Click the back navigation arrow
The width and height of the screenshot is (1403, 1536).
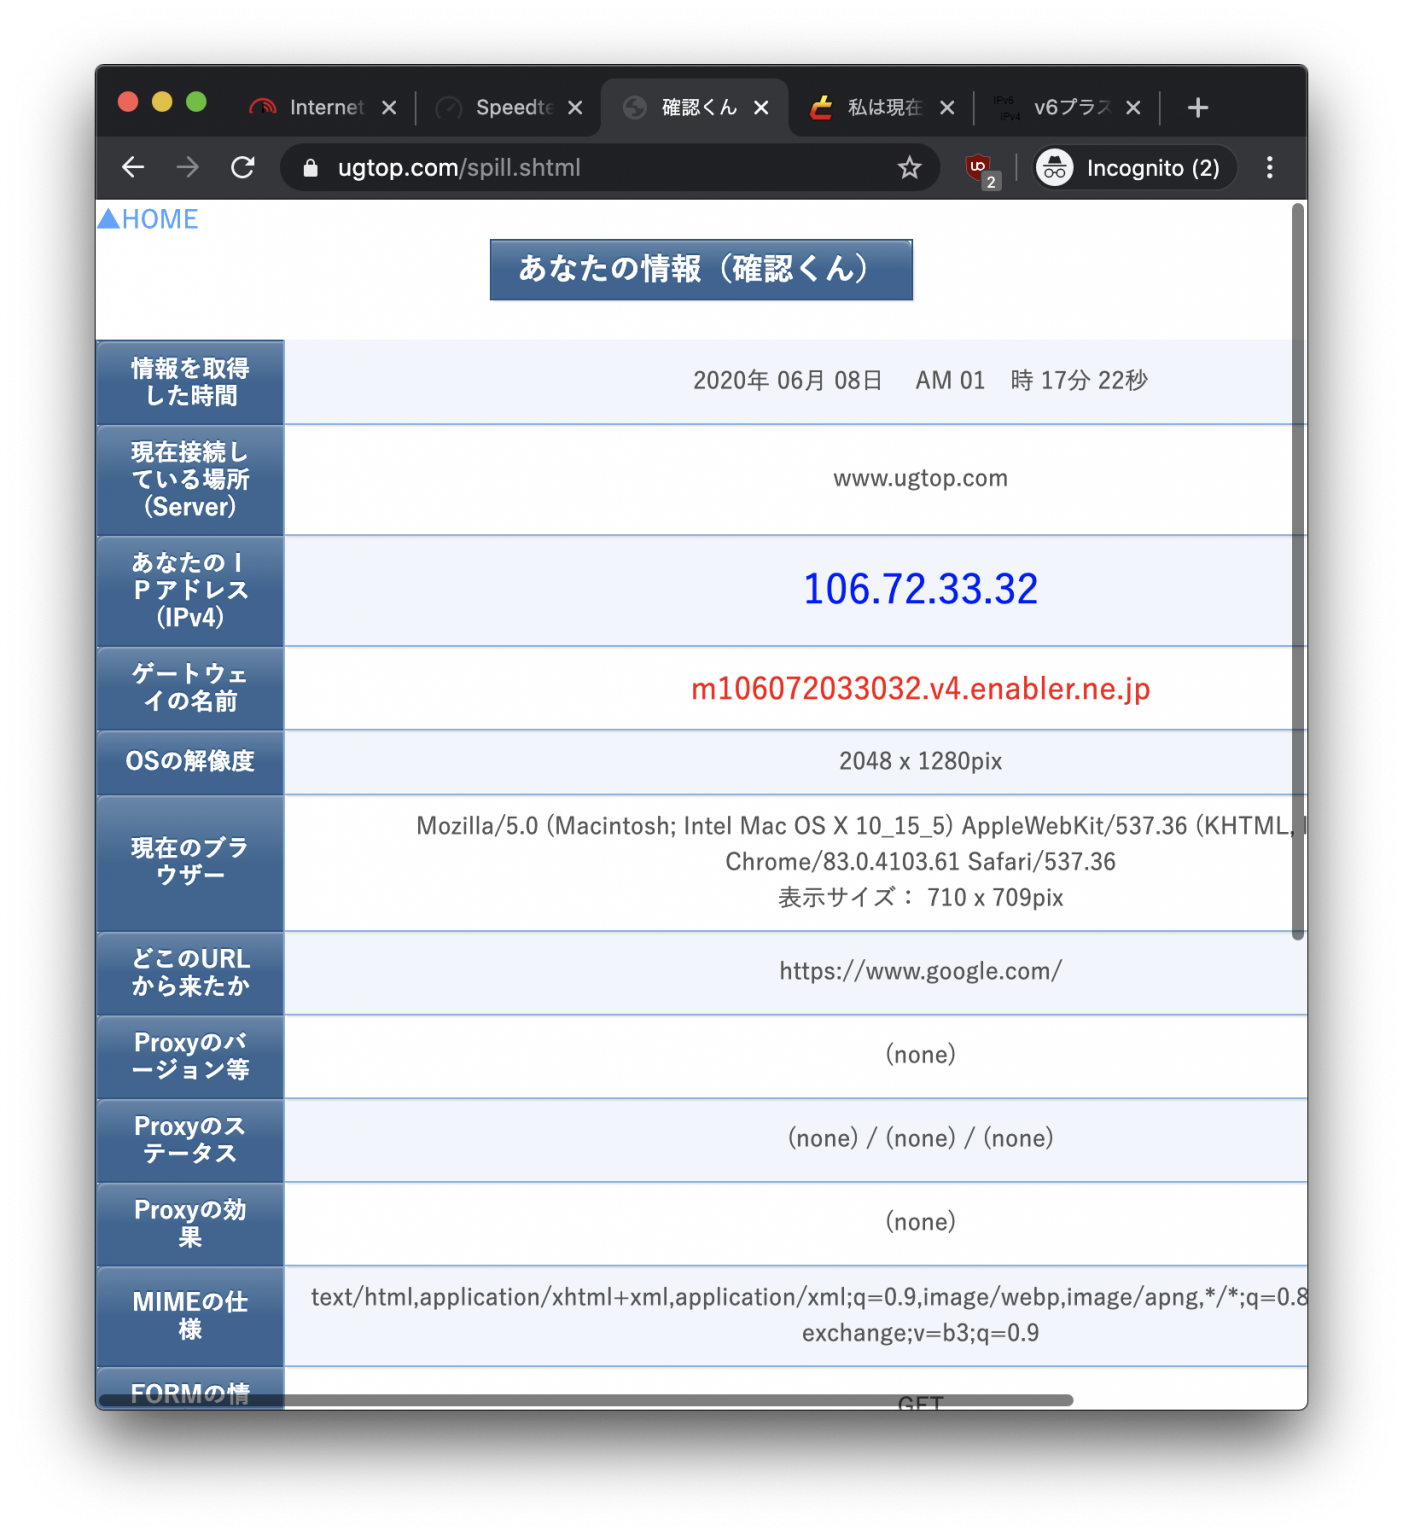(x=133, y=167)
